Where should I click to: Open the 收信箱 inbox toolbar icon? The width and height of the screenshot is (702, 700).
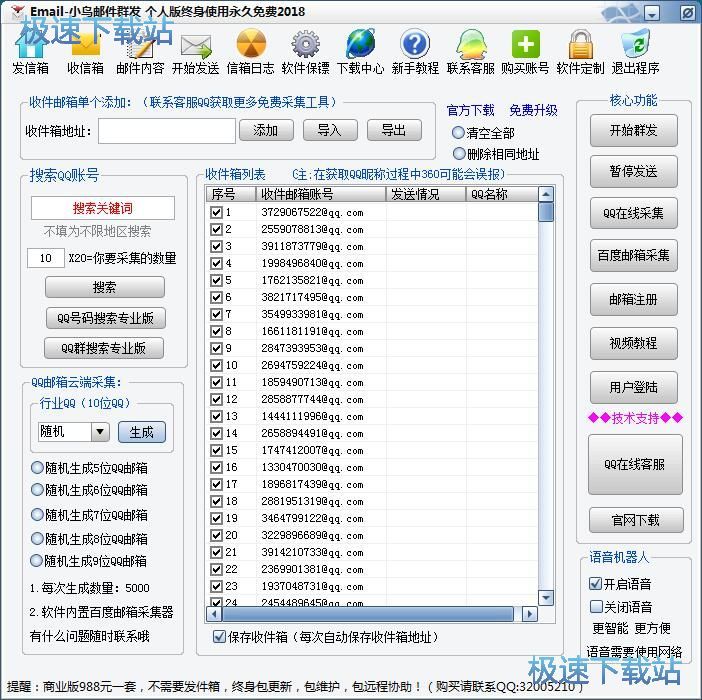pos(85,52)
